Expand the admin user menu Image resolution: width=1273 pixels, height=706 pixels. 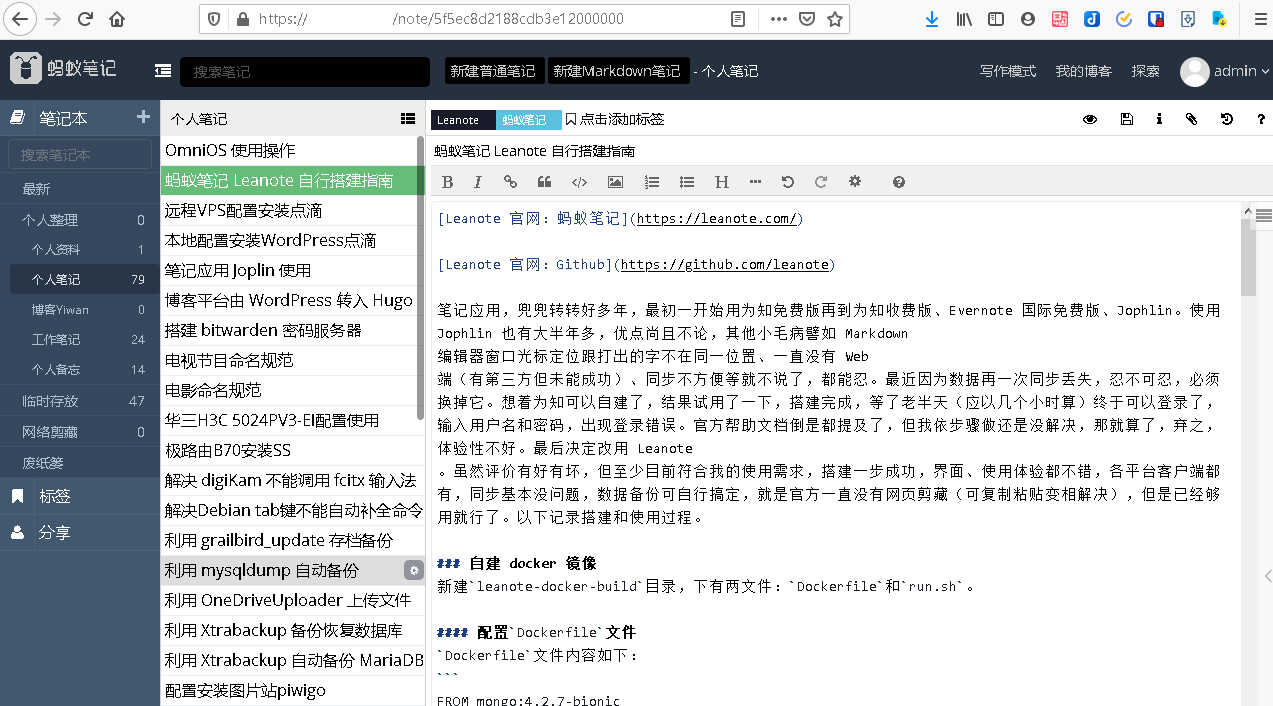point(1225,71)
